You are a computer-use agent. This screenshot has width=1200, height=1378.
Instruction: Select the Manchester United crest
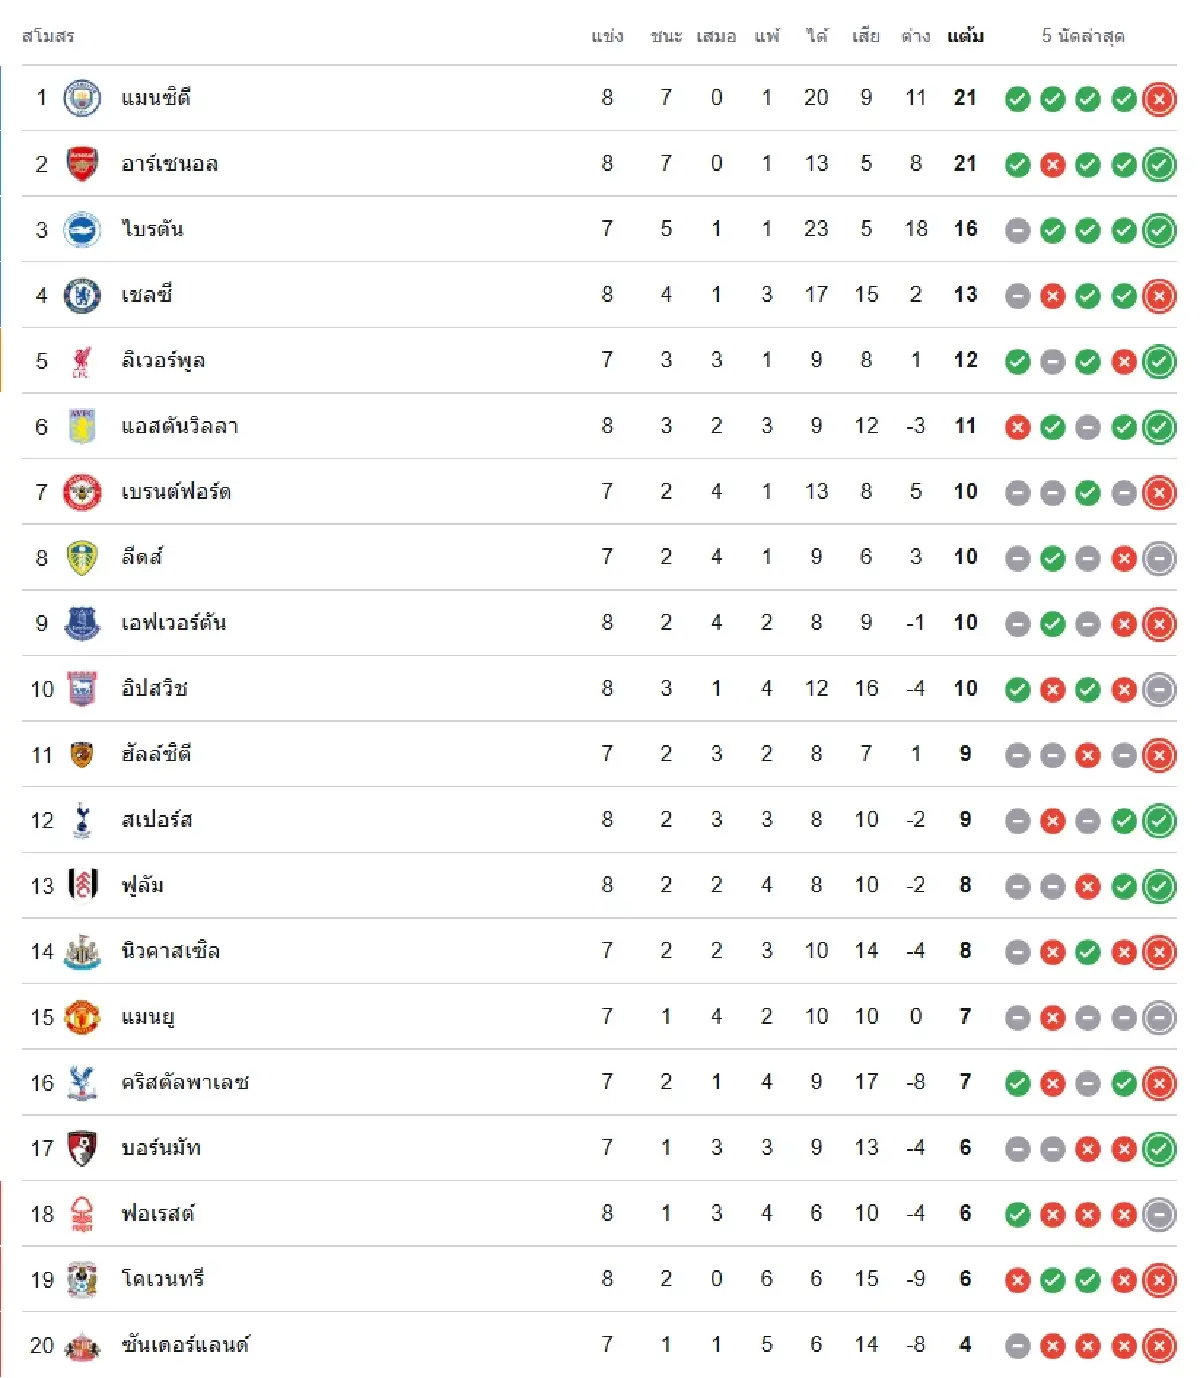click(82, 1017)
